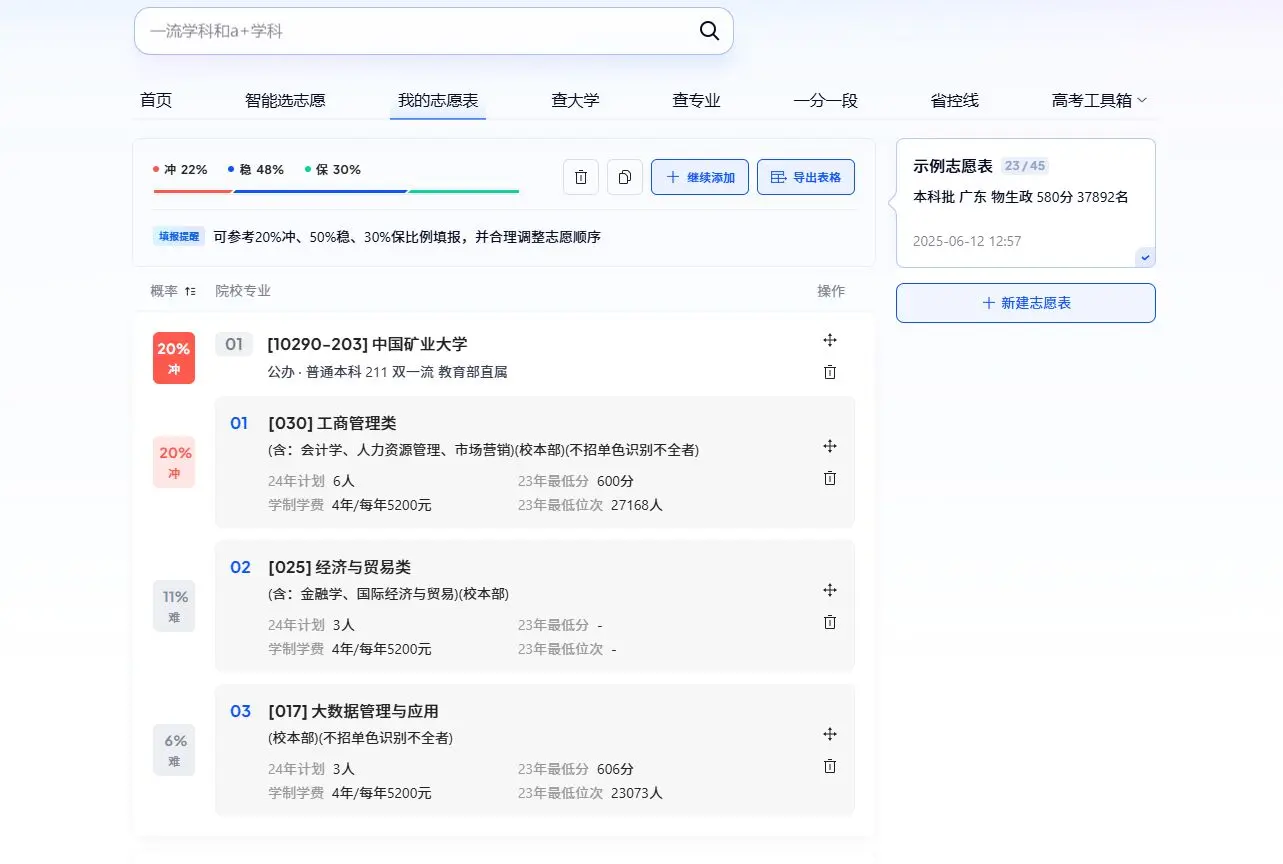Click the move handle for 中国矿业大学

[829, 340]
